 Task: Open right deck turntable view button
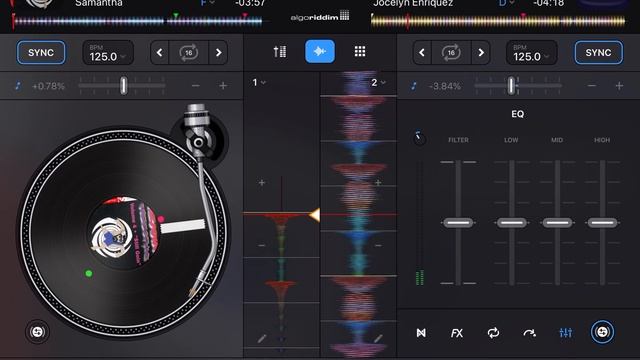(x=602, y=332)
